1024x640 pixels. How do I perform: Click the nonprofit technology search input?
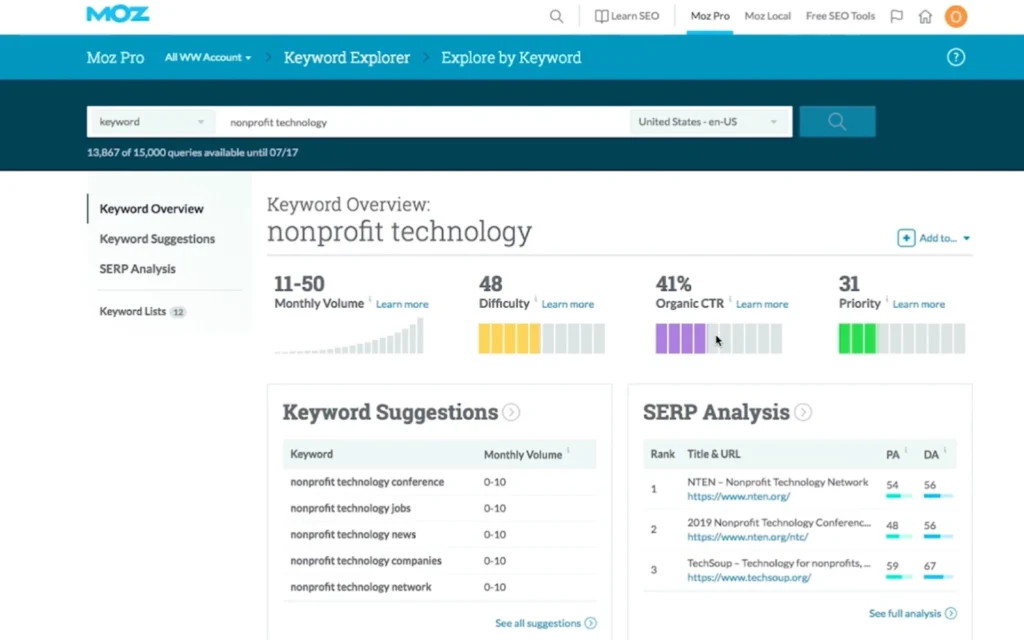click(423, 122)
